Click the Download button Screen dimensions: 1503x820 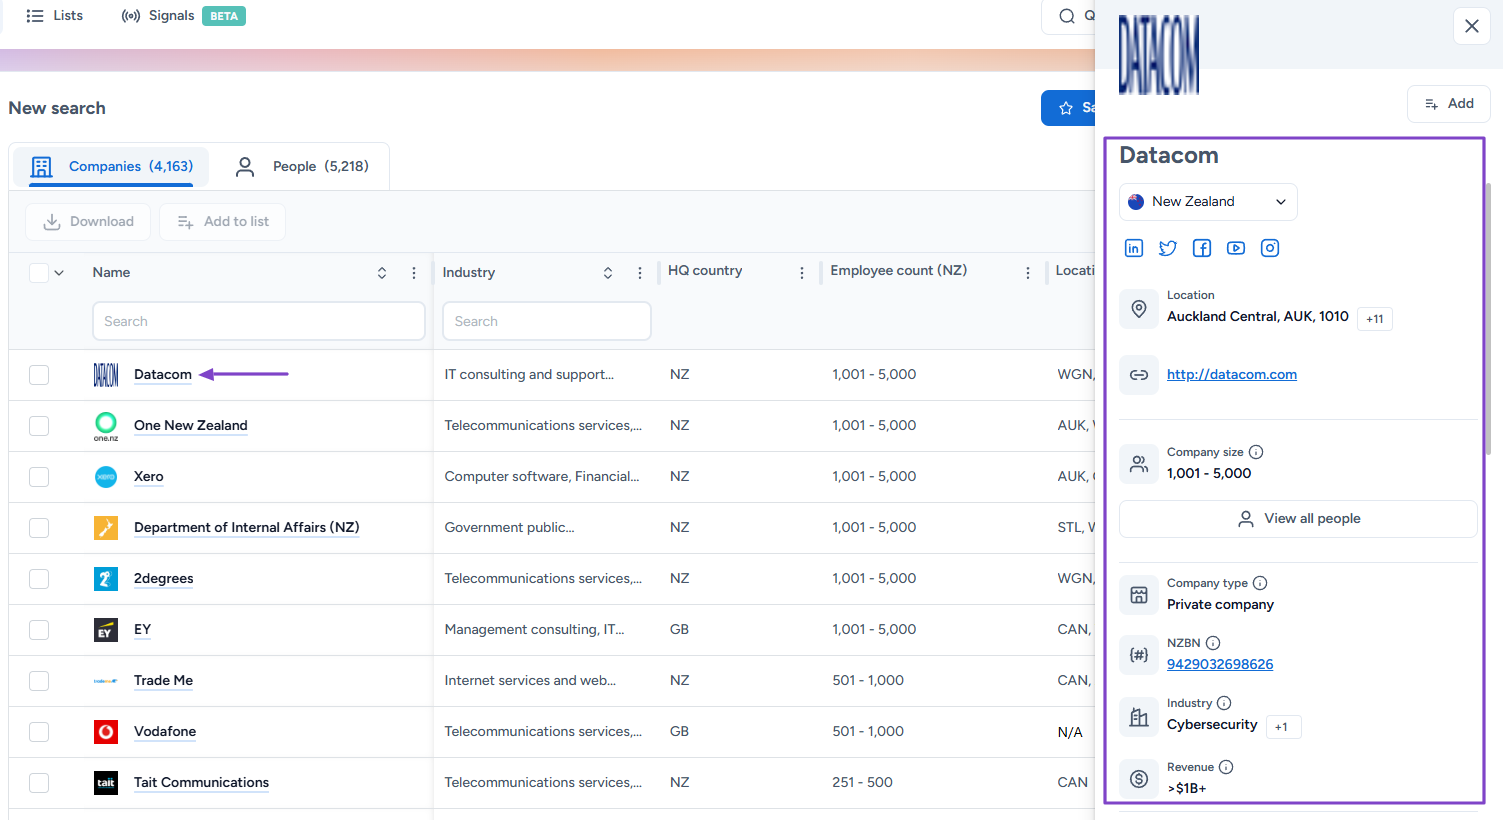tap(88, 222)
